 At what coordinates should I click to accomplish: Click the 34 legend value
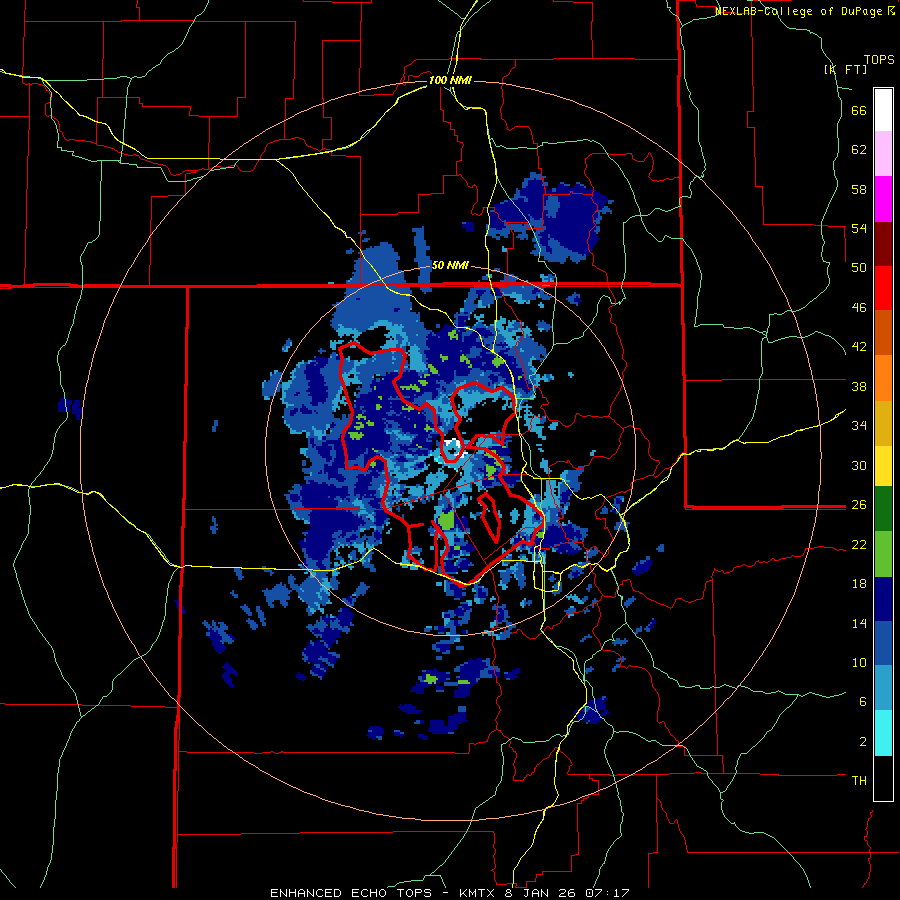click(859, 426)
